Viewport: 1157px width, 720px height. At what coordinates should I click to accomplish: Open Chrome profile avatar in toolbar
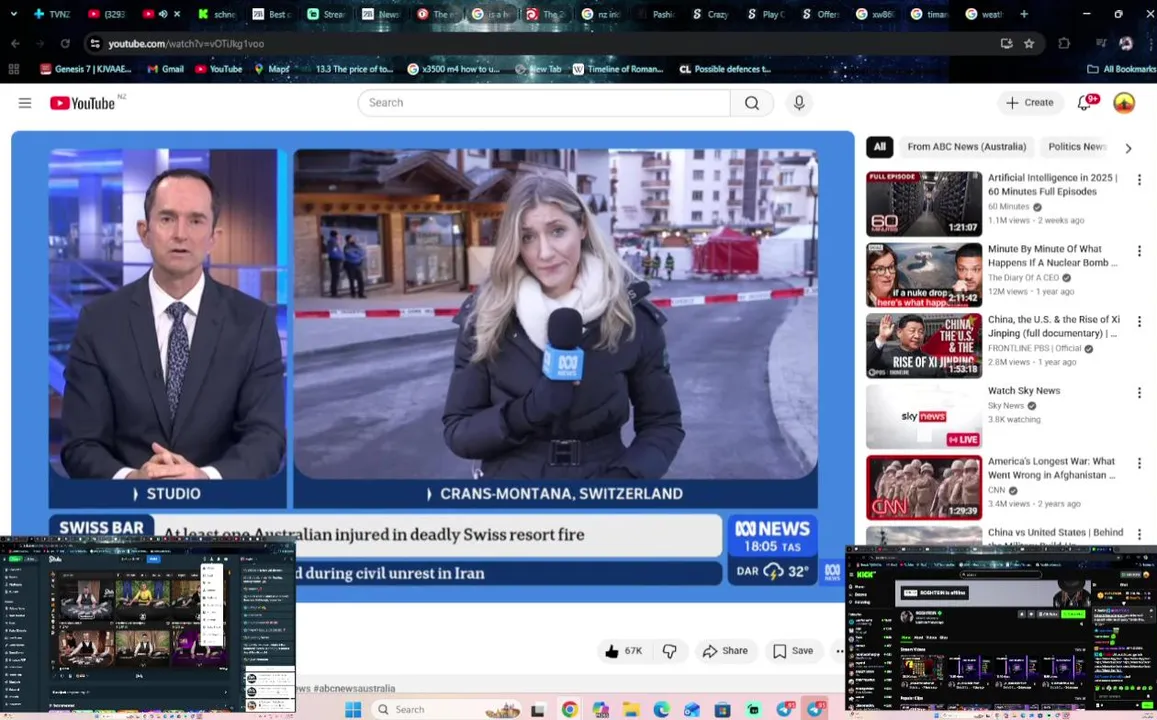point(1125,44)
